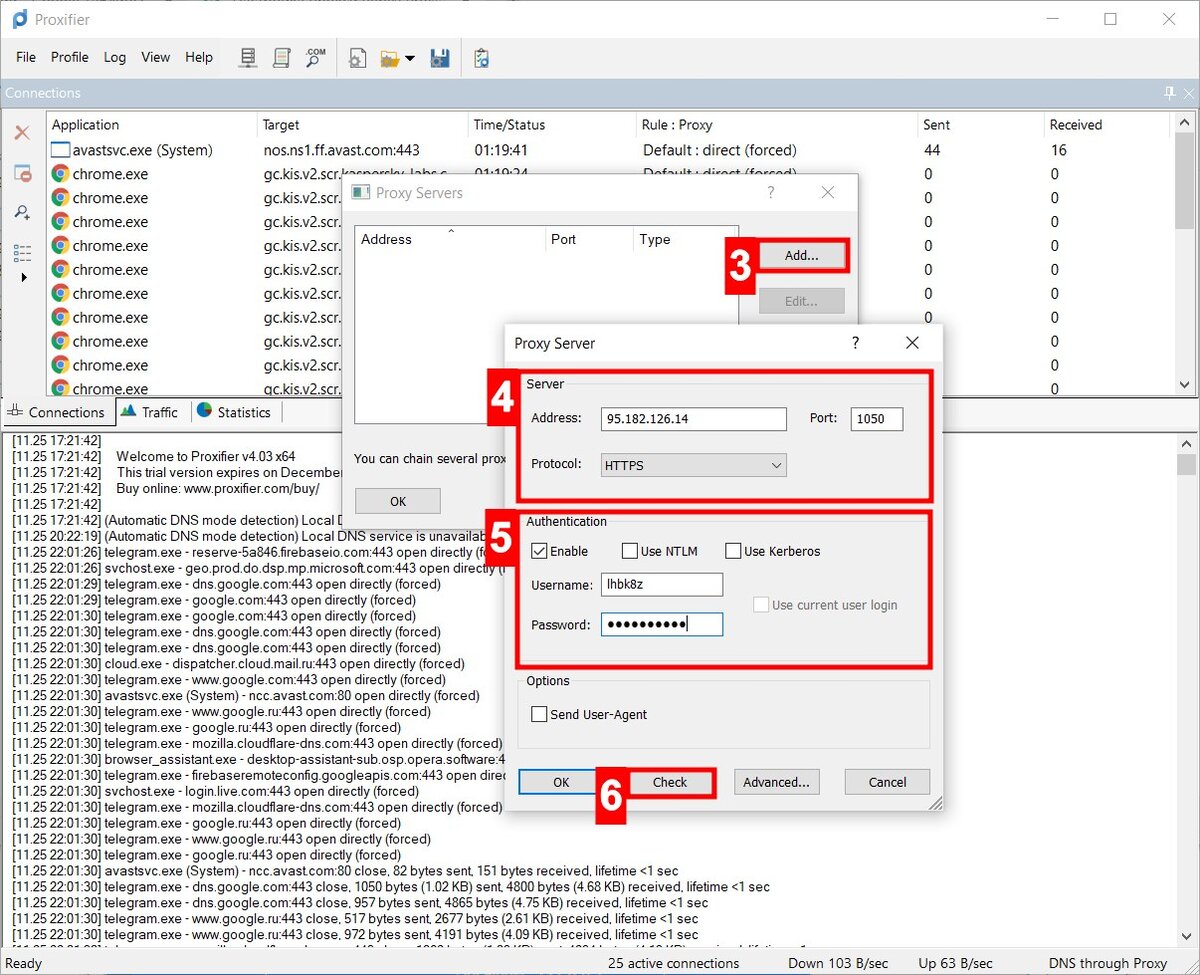
Task: Toggle Use current user login checkbox
Action: click(x=761, y=605)
